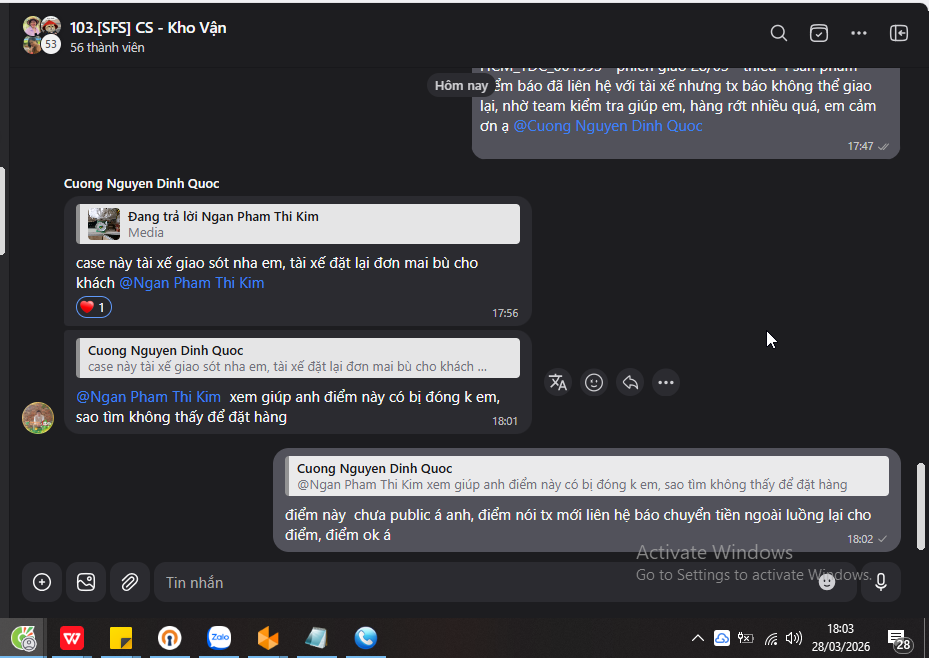
Task: Open the "56 thành viên" member list
Action: tap(107, 47)
